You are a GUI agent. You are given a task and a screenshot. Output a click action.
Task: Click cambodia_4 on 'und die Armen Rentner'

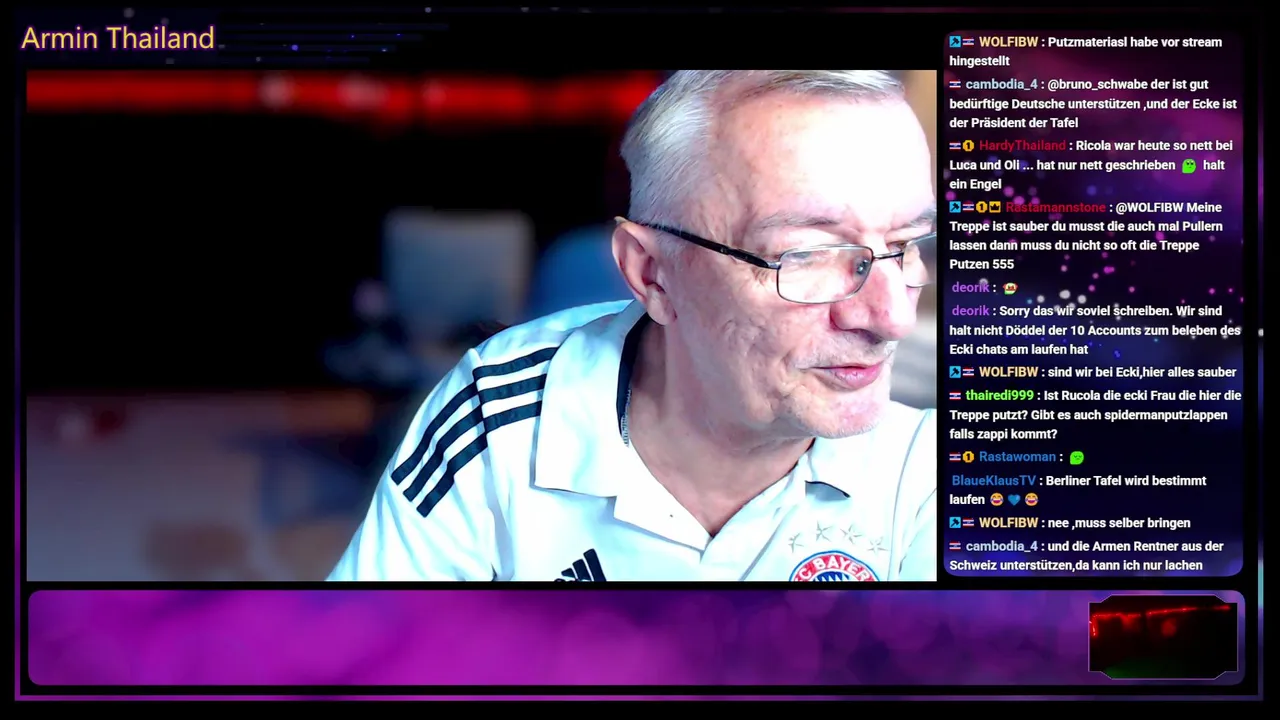(x=1002, y=547)
